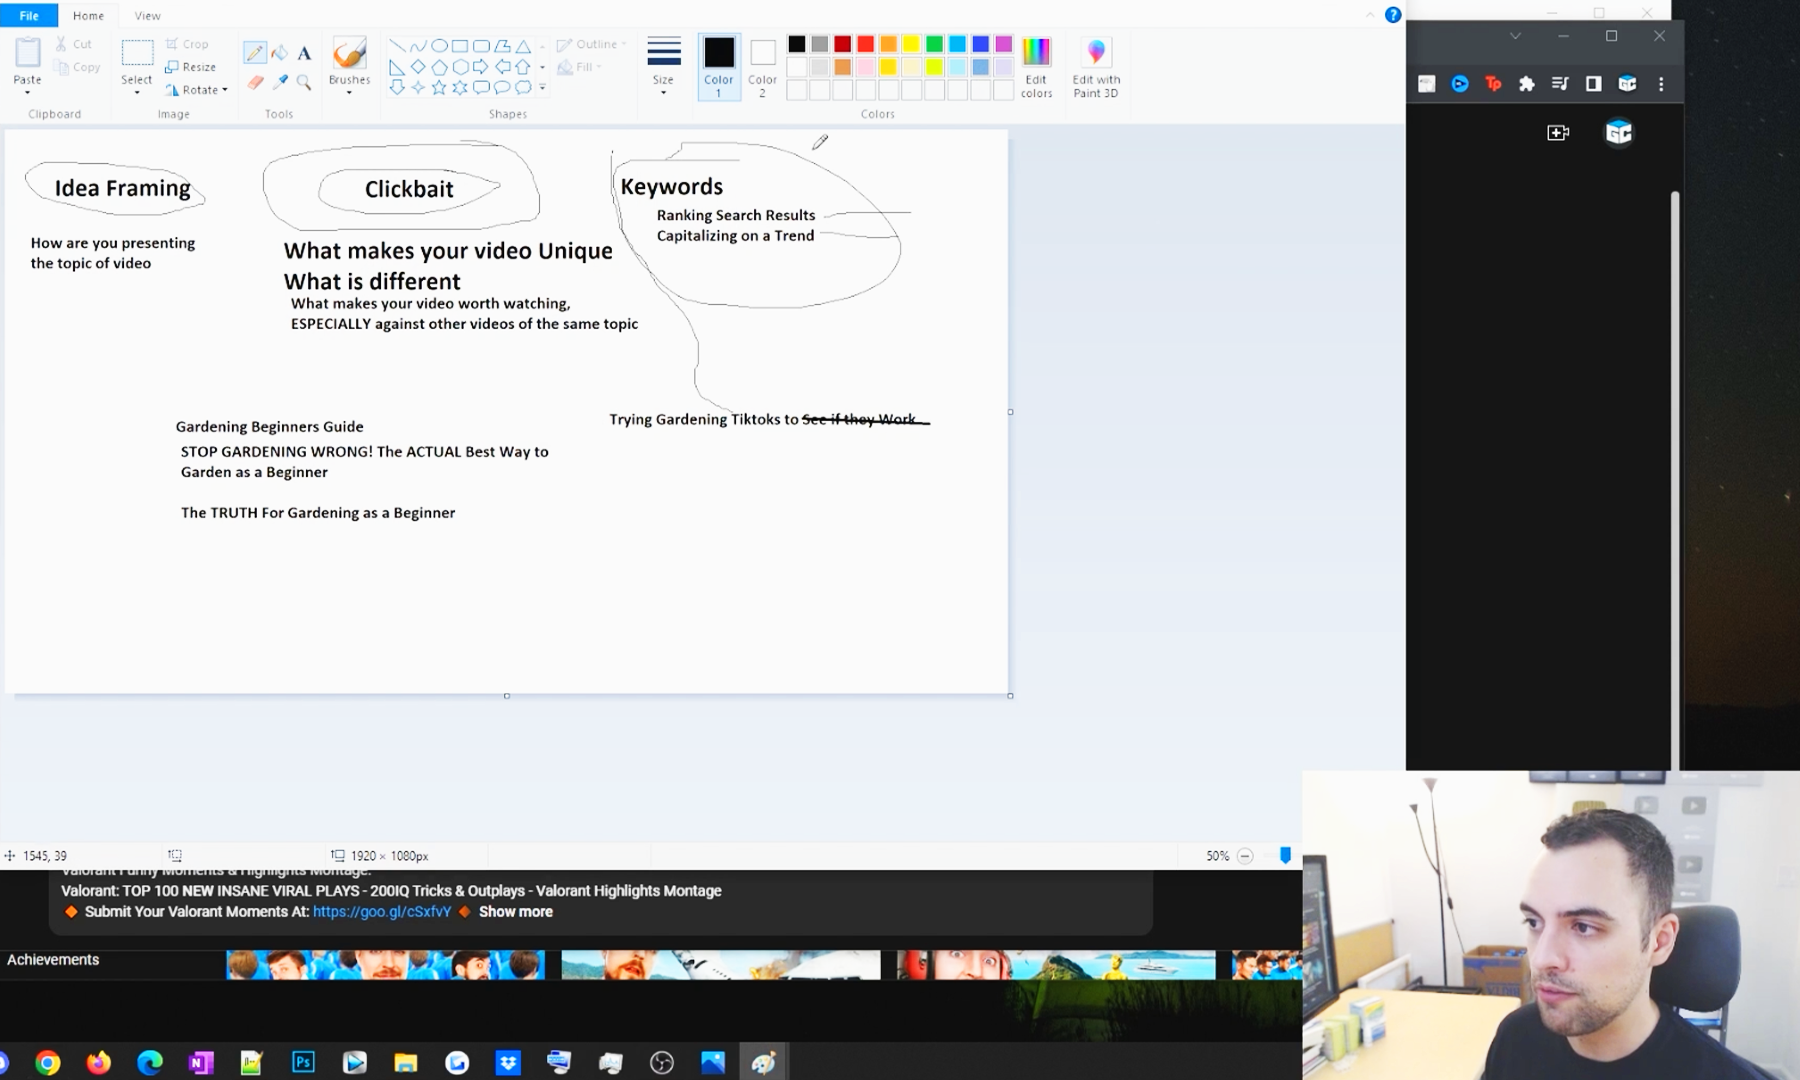The height and width of the screenshot is (1080, 1800).
Task: Pick the Oval shape
Action: pos(439,45)
